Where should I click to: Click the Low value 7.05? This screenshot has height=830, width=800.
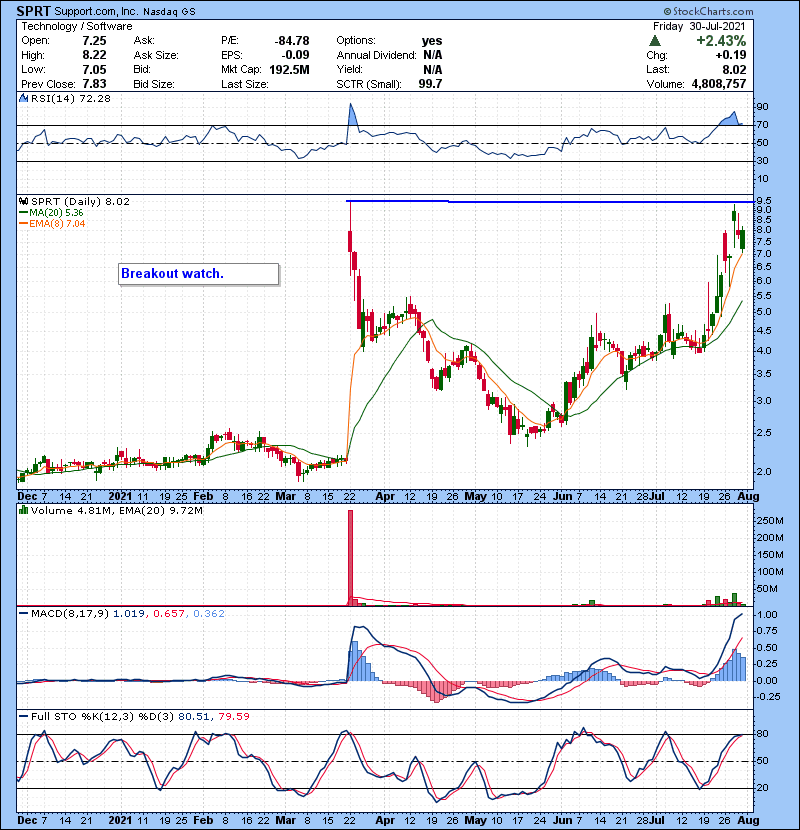94,69
